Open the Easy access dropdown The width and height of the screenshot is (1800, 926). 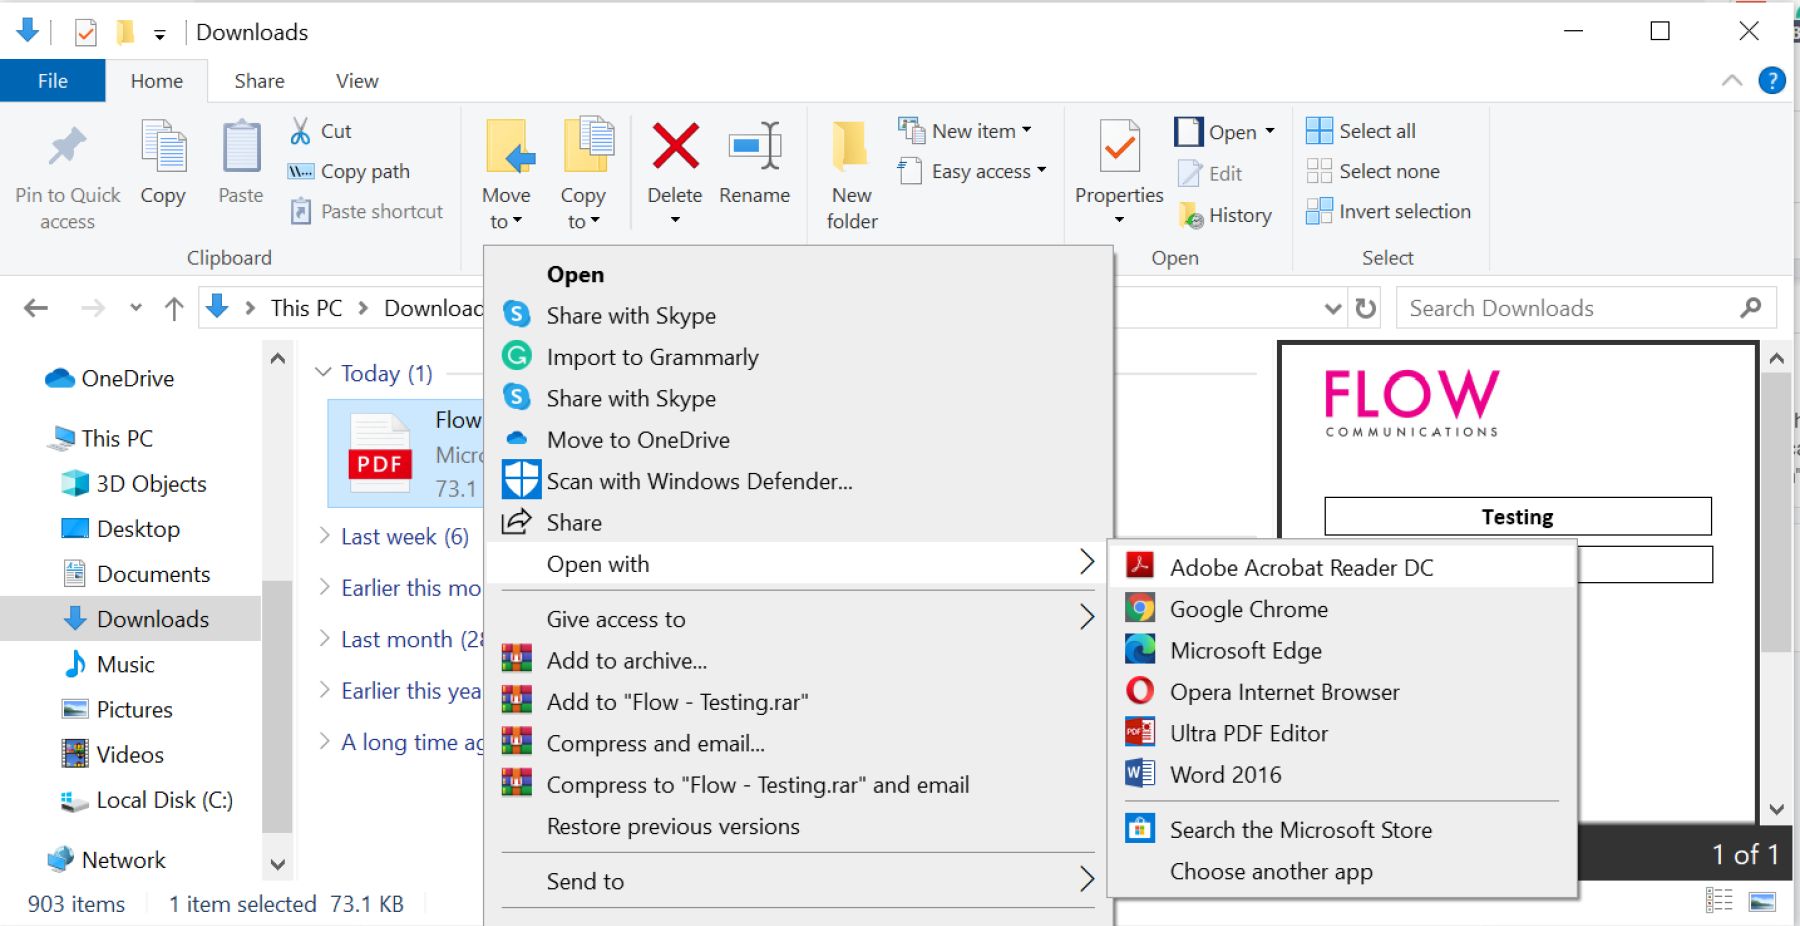(973, 171)
